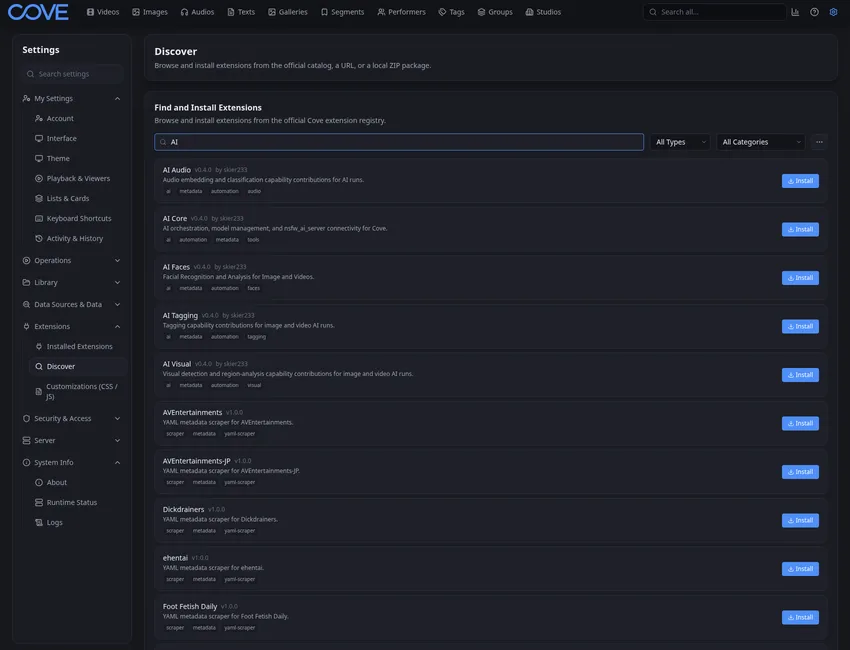Viewport: 850px width, 650px height.
Task: Install the AI Faces extension
Action: 800,278
